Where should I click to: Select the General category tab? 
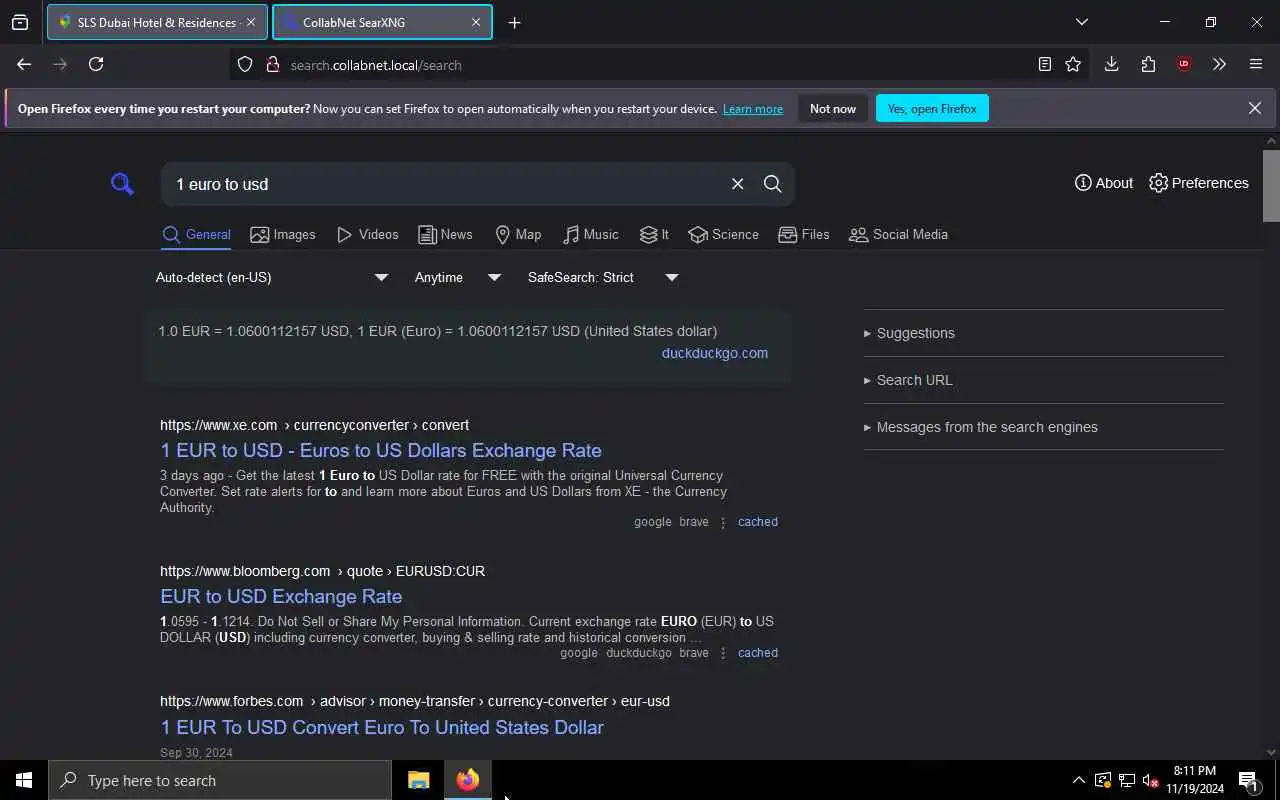[x=197, y=234]
